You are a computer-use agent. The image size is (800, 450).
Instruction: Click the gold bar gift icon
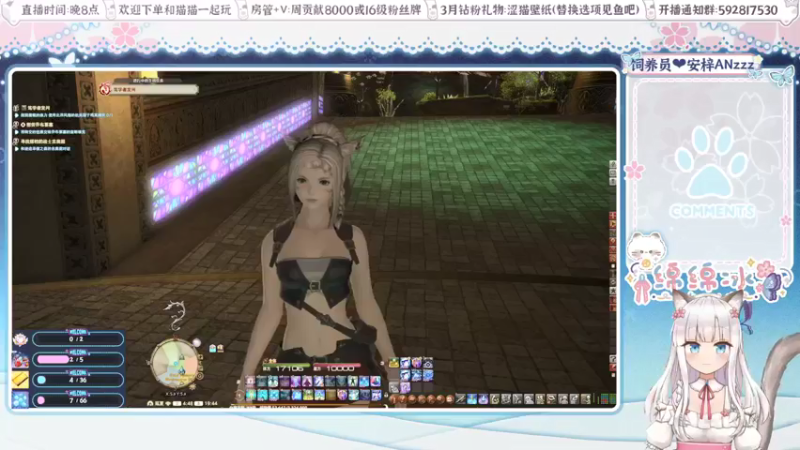pos(20,380)
